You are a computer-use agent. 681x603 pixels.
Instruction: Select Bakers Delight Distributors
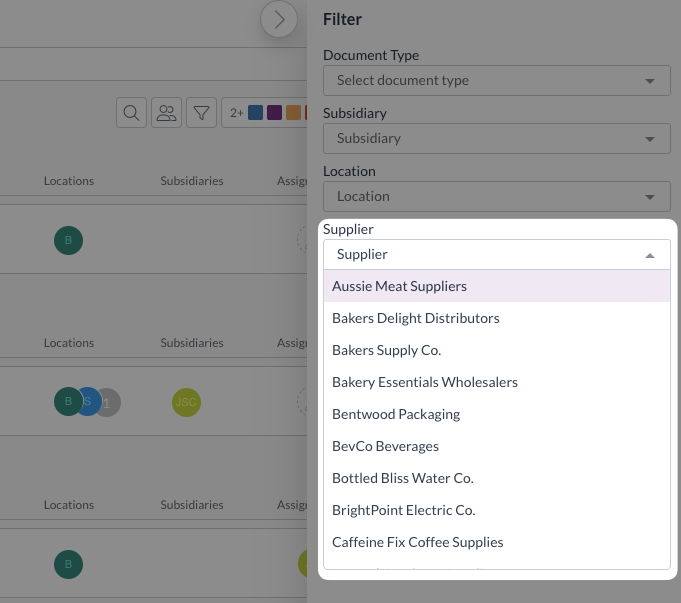tap(415, 318)
